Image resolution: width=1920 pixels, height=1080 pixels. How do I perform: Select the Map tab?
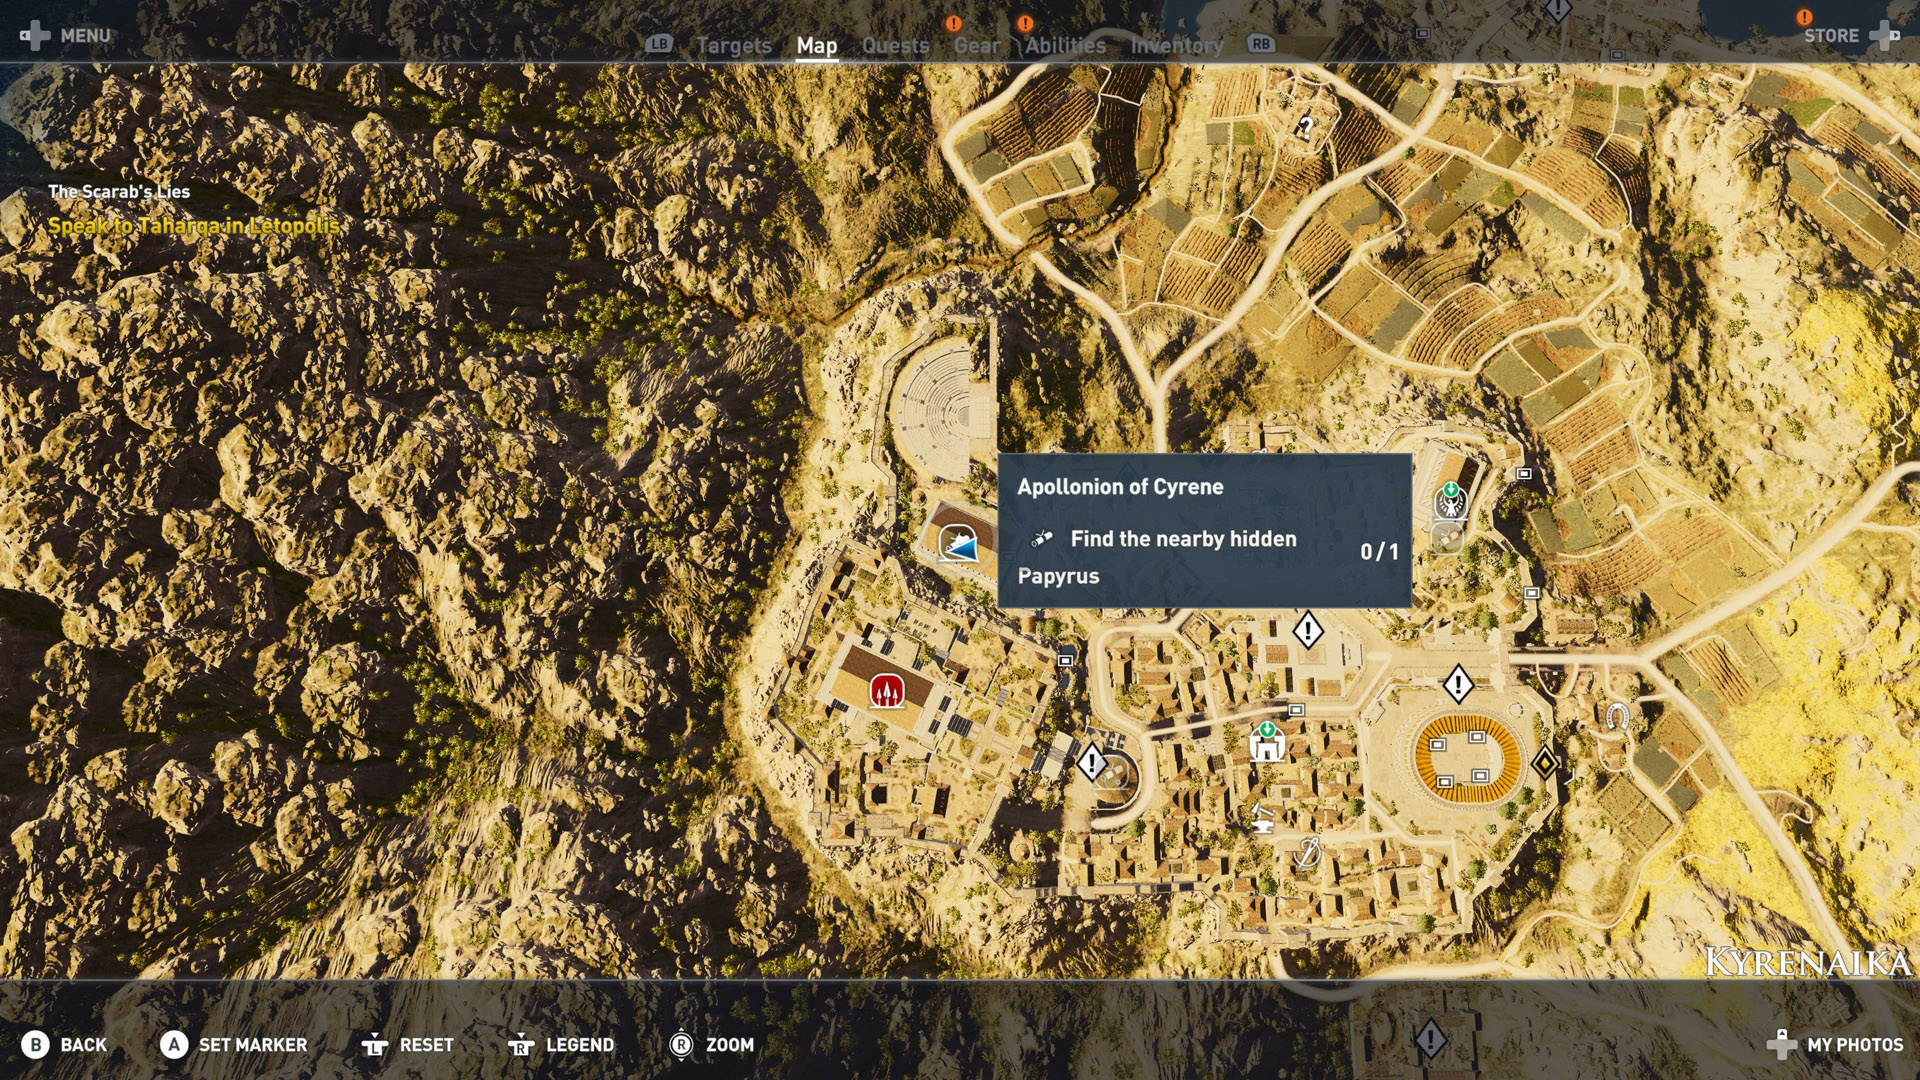(x=817, y=45)
